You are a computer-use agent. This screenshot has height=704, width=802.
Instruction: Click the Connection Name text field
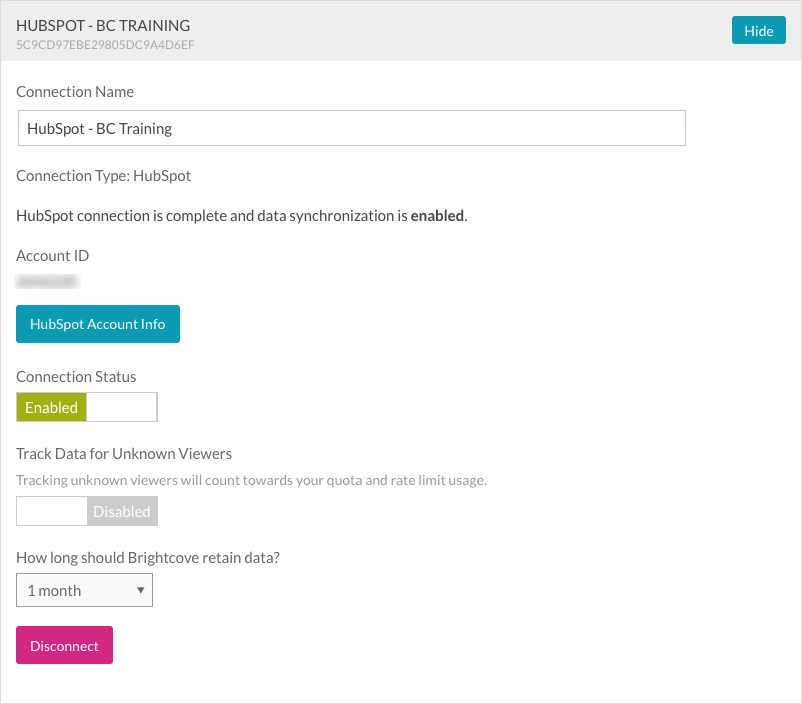pyautogui.click(x=351, y=128)
